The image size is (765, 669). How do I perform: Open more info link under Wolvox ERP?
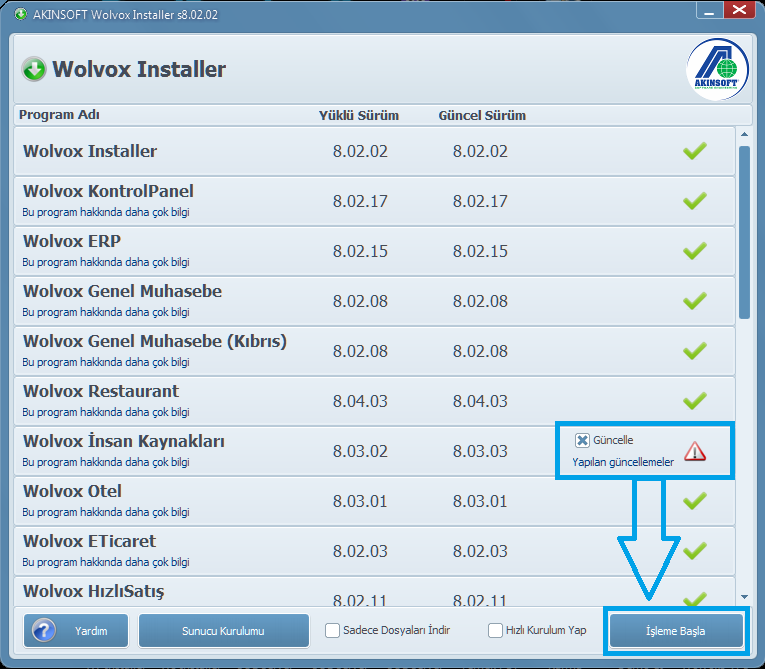[106, 262]
